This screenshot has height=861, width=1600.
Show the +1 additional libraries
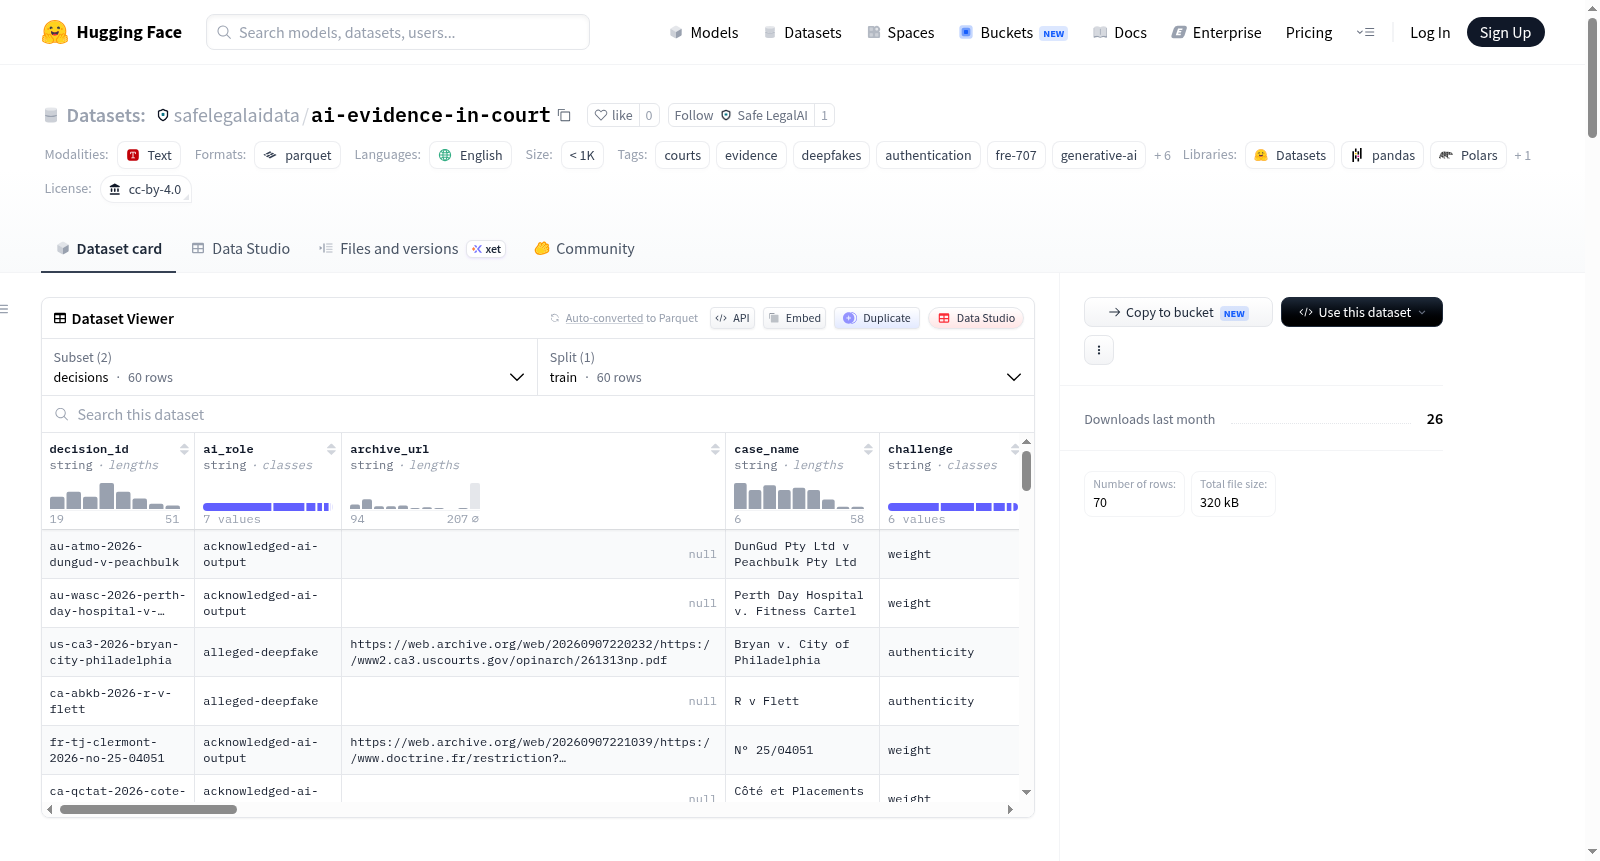coord(1522,155)
